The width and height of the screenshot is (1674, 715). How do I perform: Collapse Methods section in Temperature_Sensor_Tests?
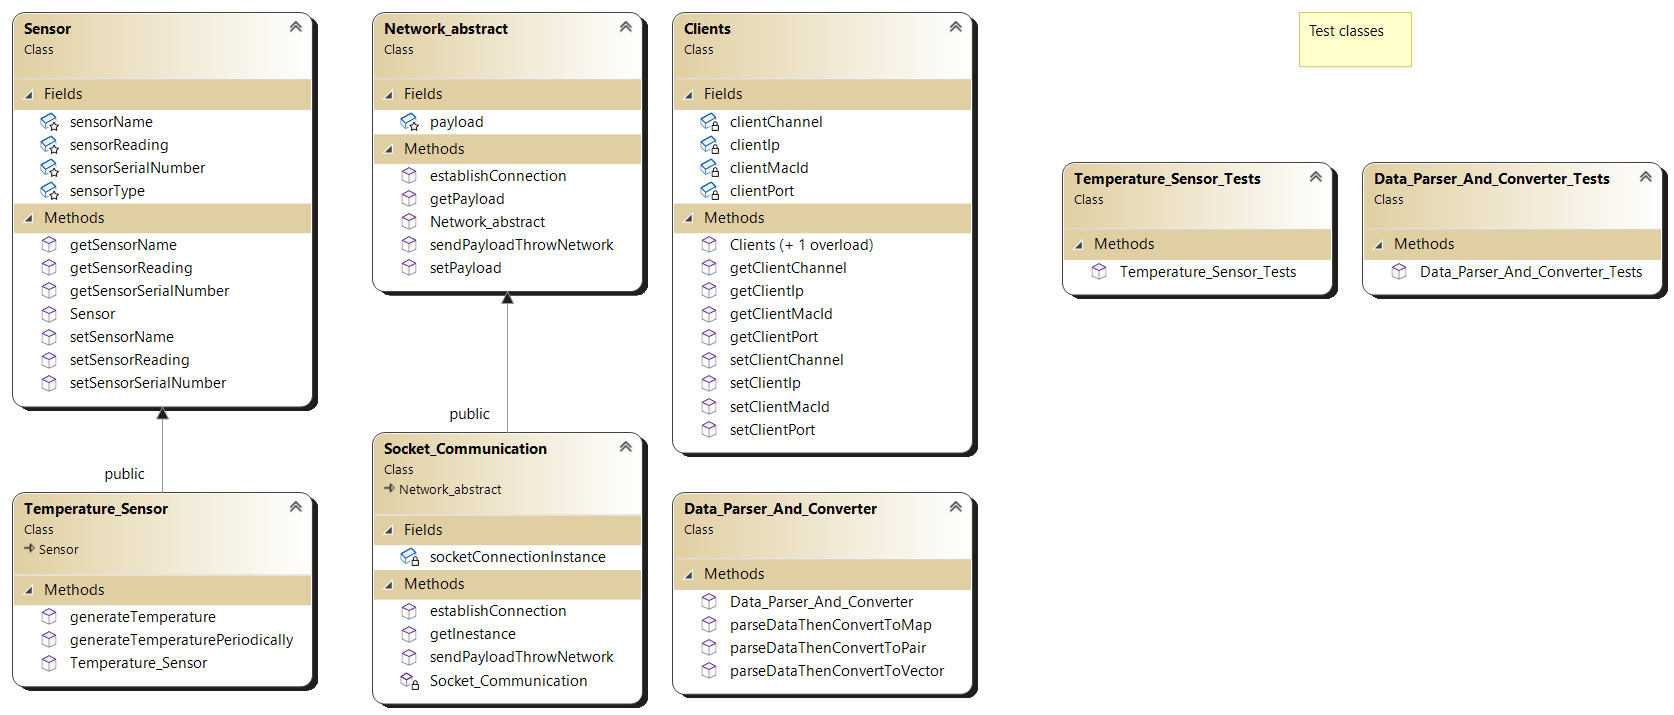pos(1079,245)
